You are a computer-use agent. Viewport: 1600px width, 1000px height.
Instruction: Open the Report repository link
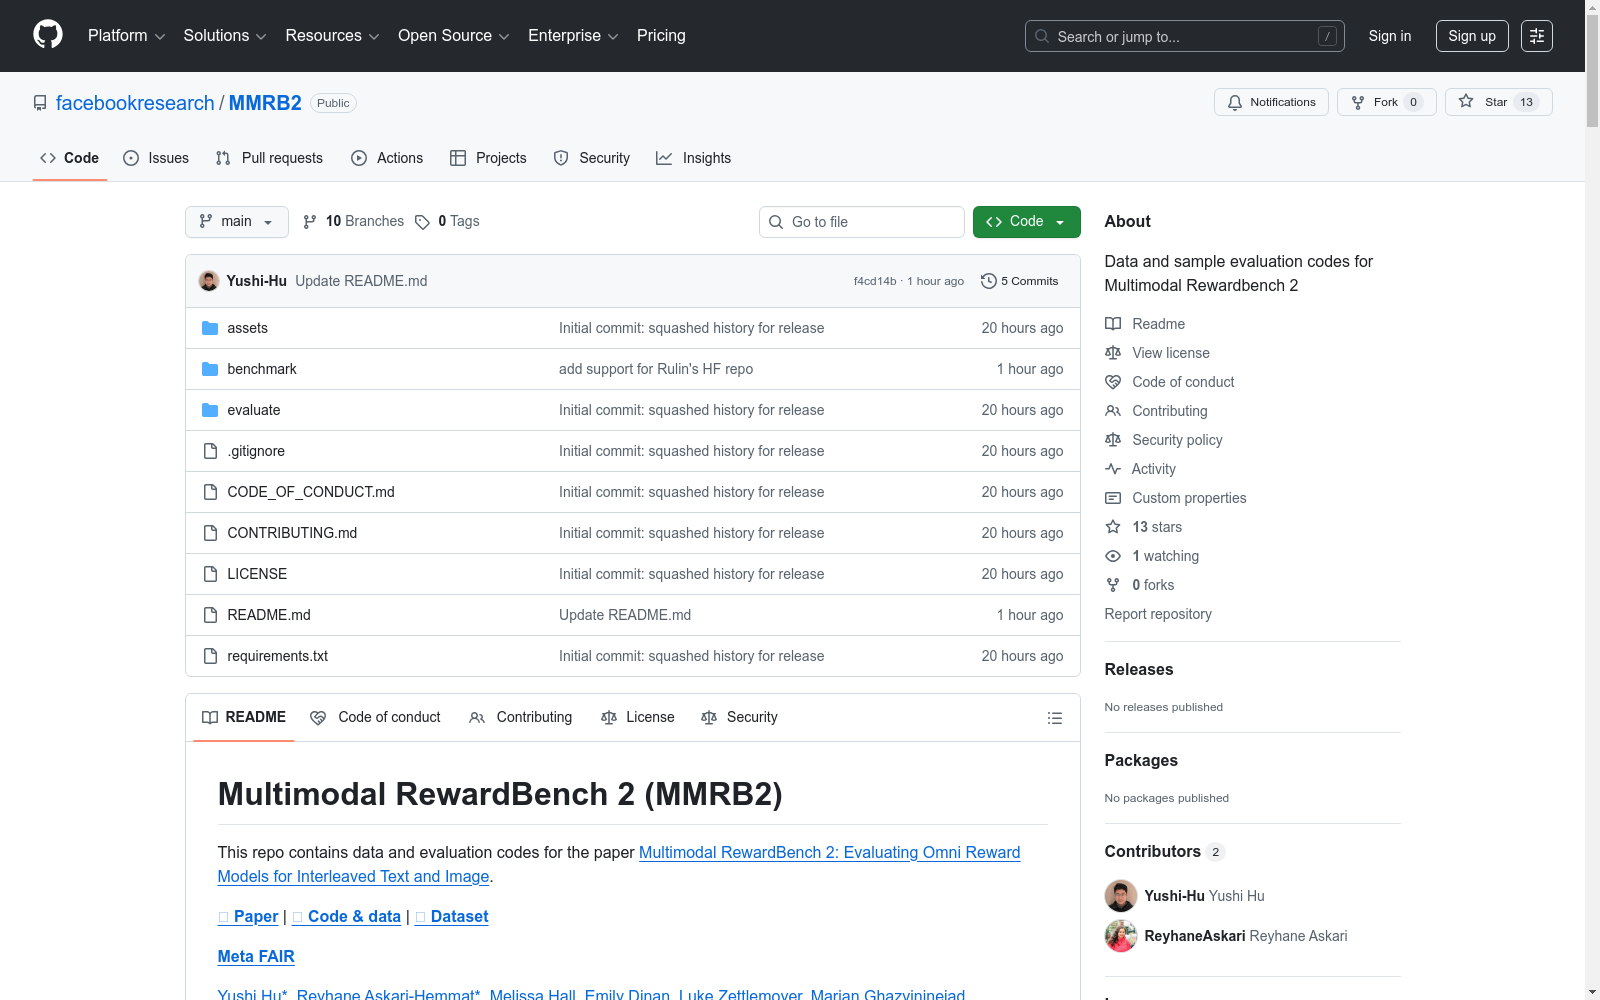[1158, 614]
